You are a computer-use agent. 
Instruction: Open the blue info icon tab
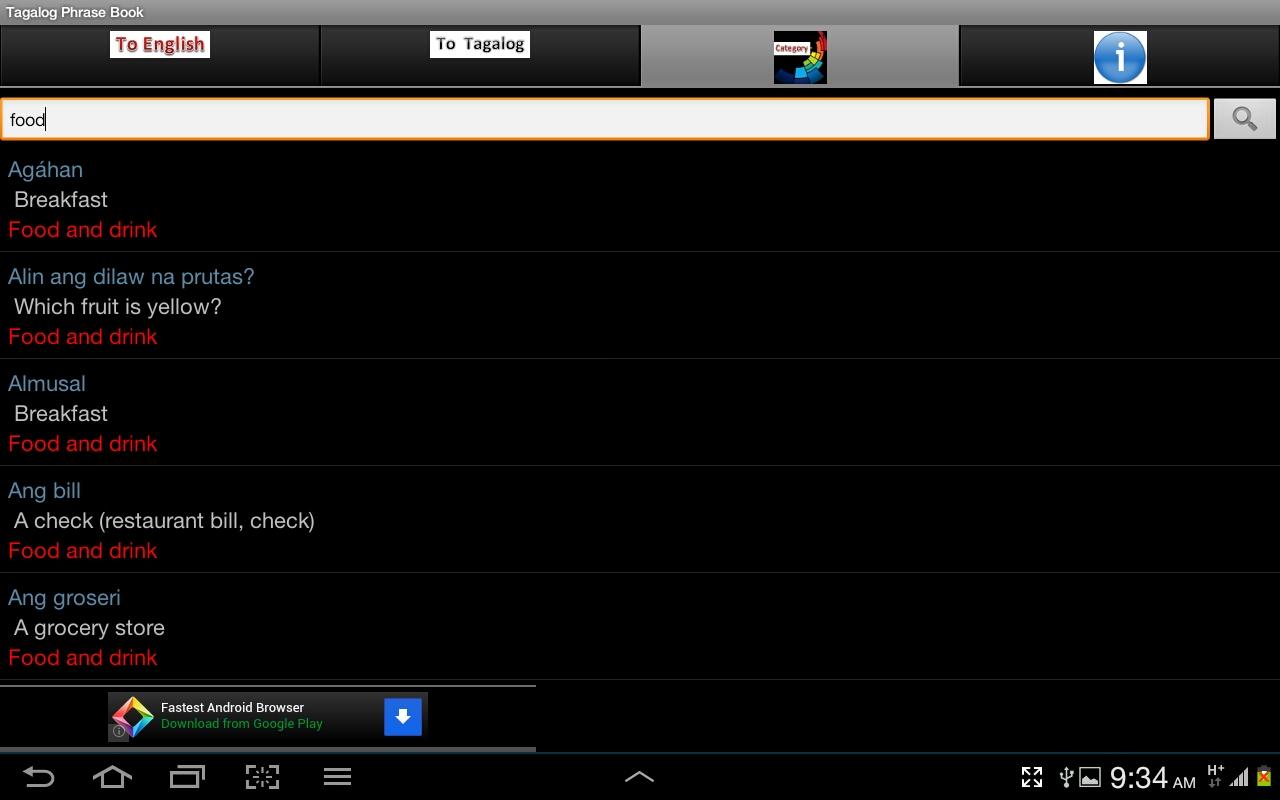tap(1120, 57)
